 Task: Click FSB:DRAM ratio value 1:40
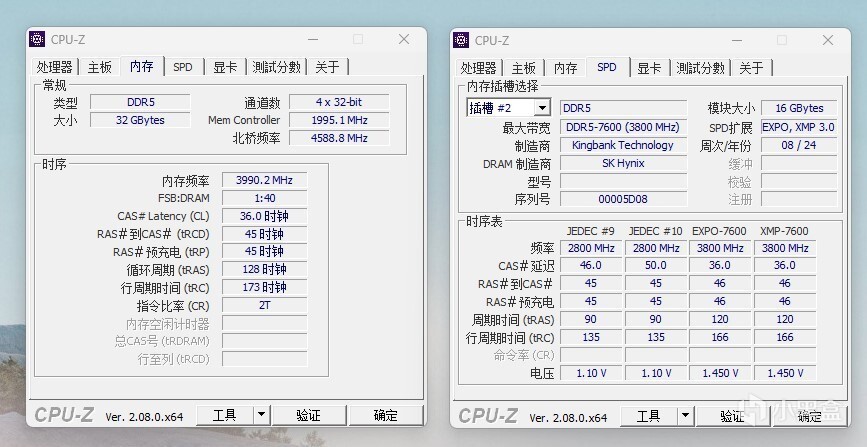click(264, 198)
